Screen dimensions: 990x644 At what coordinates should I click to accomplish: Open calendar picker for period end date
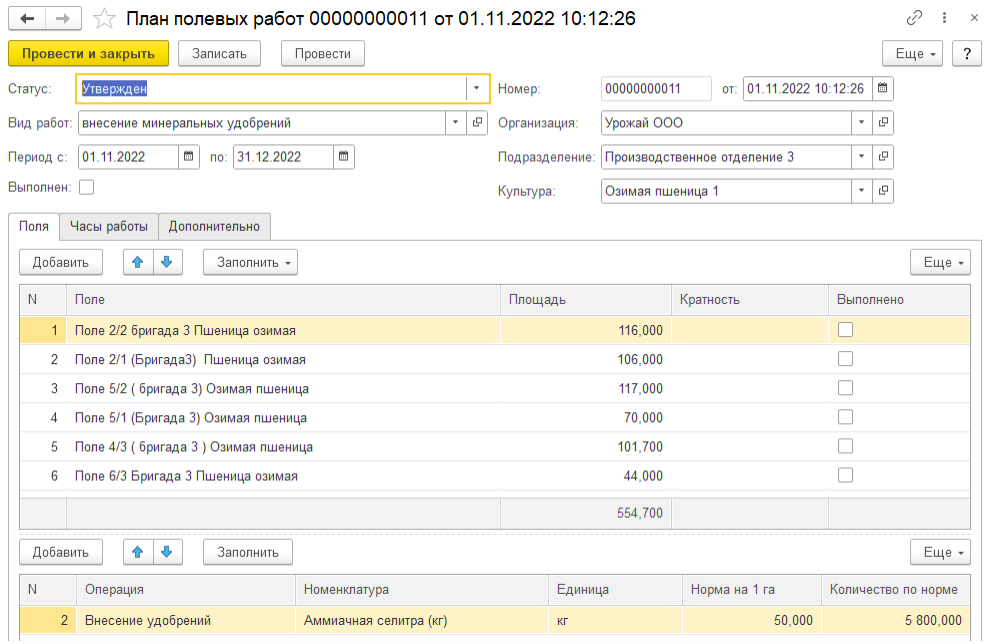pyautogui.click(x=343, y=157)
